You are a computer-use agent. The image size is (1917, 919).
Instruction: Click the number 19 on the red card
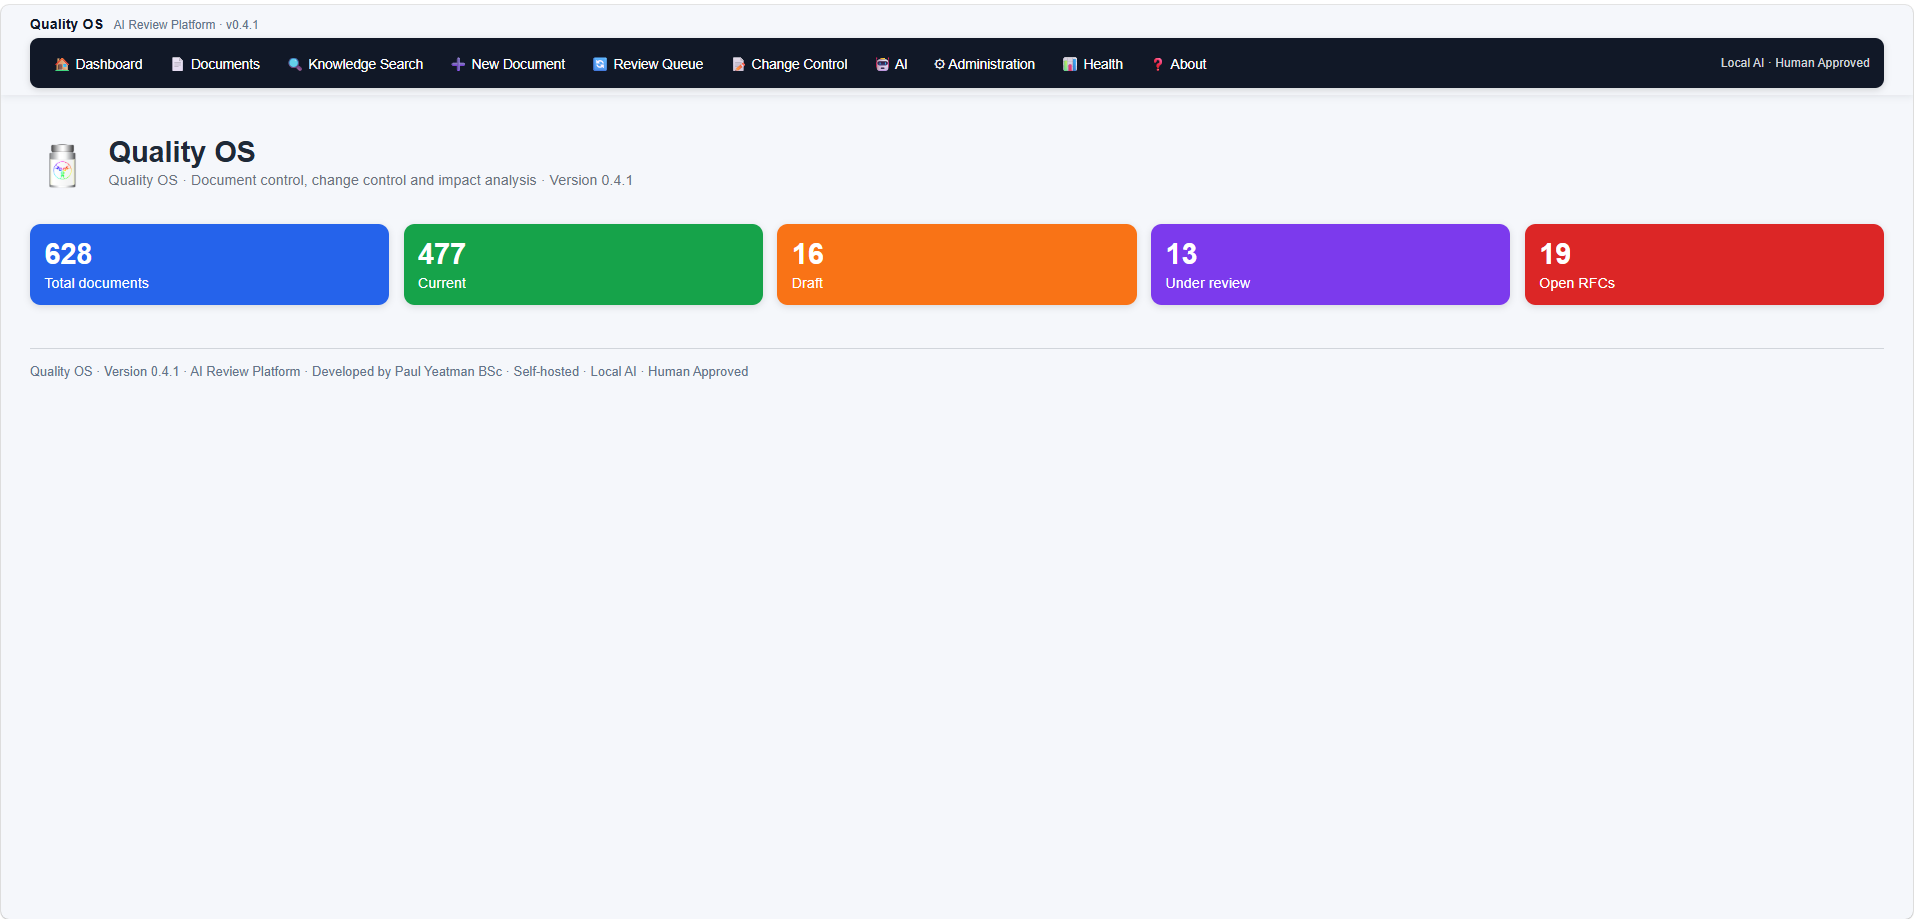coord(1555,254)
